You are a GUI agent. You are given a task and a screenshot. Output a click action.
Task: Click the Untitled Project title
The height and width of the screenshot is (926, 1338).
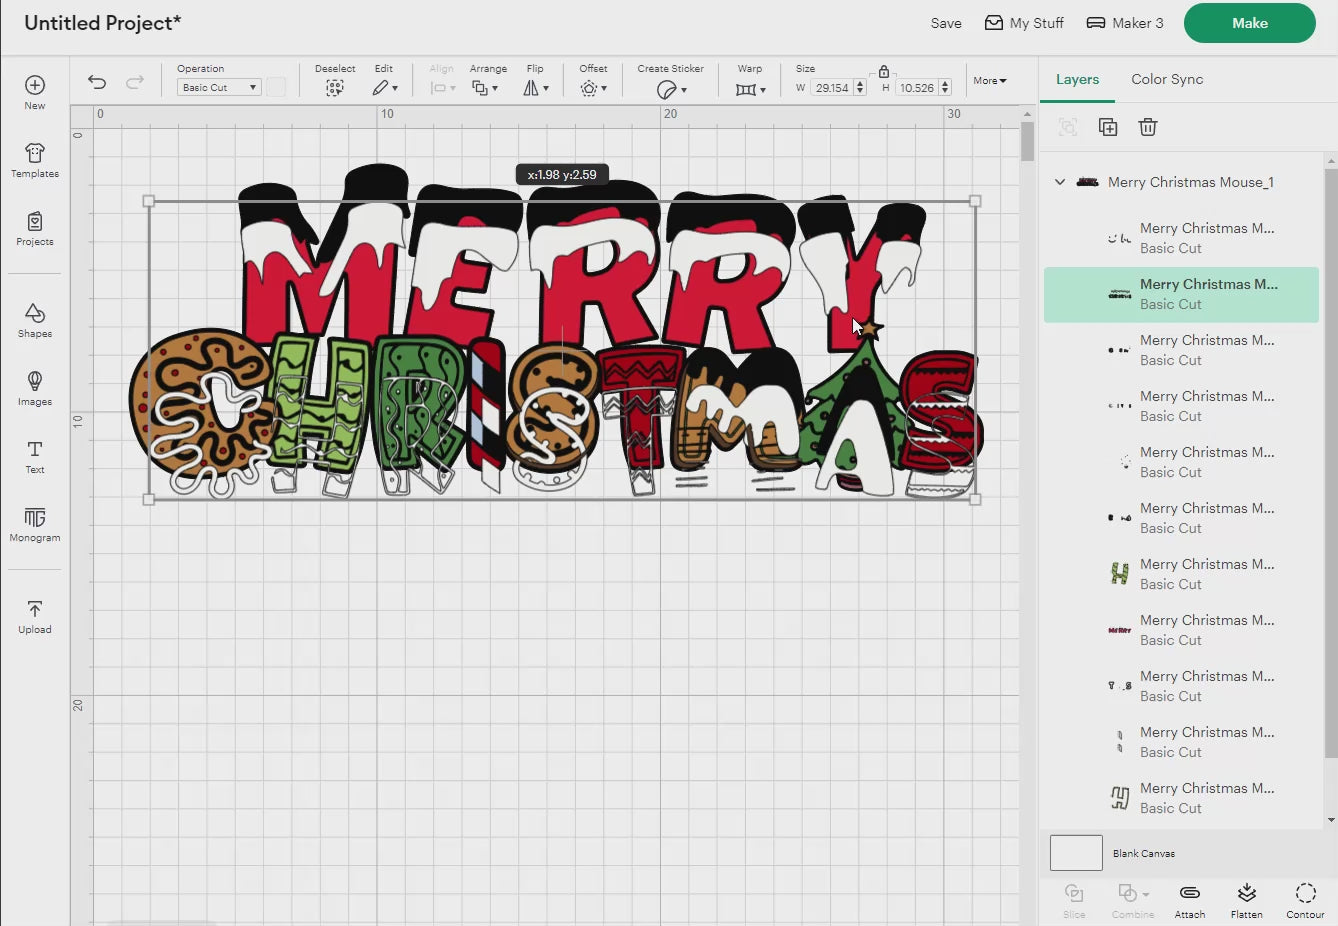click(102, 23)
